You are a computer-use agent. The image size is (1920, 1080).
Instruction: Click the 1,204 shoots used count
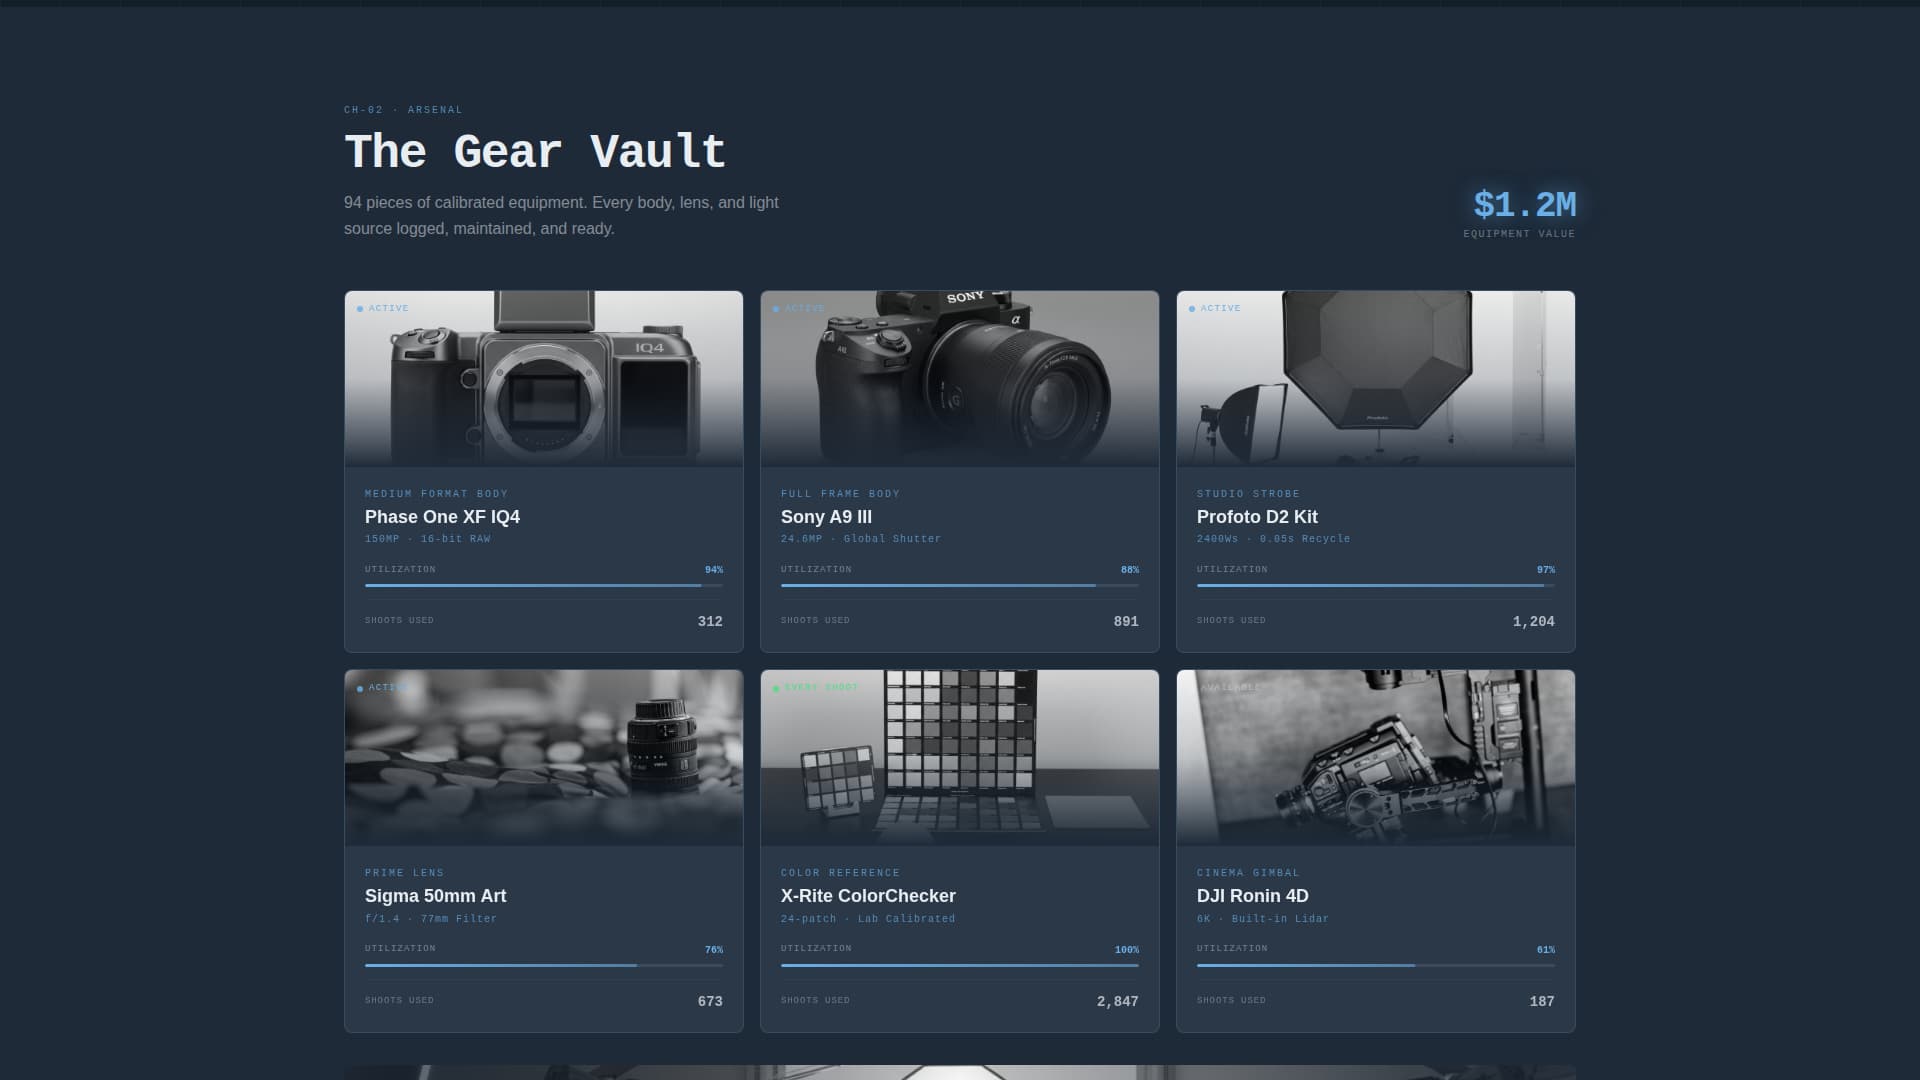pos(1534,622)
